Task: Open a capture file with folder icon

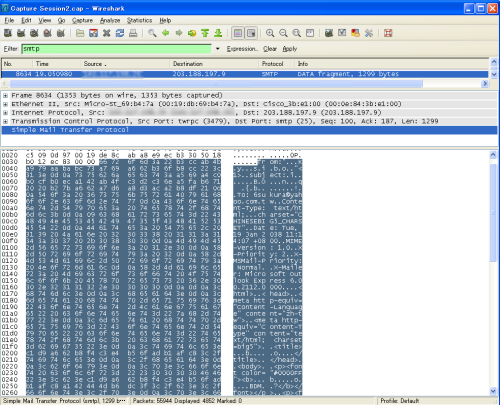Action: 80,33
